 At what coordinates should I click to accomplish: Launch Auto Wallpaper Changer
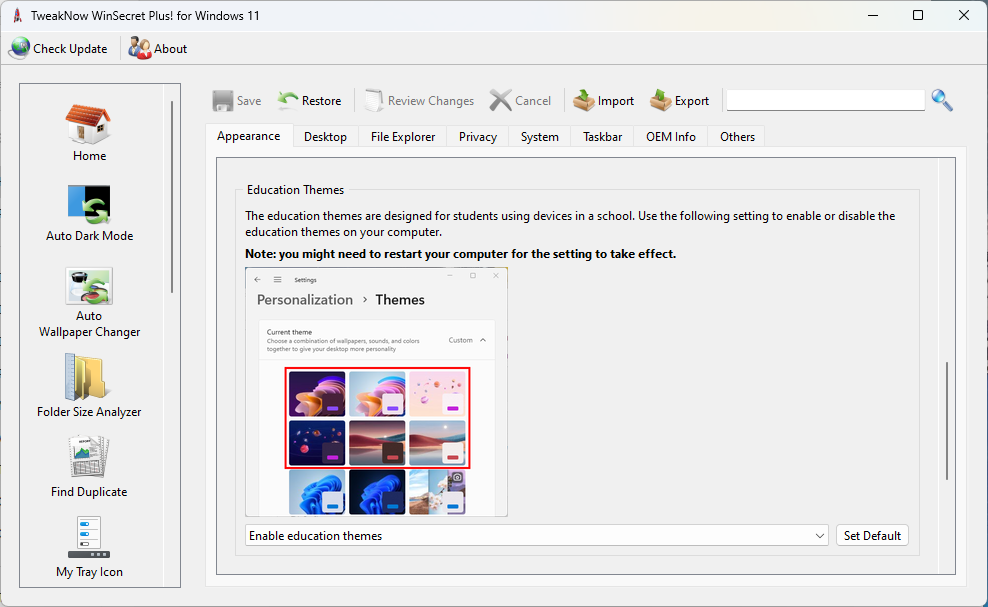(x=89, y=286)
